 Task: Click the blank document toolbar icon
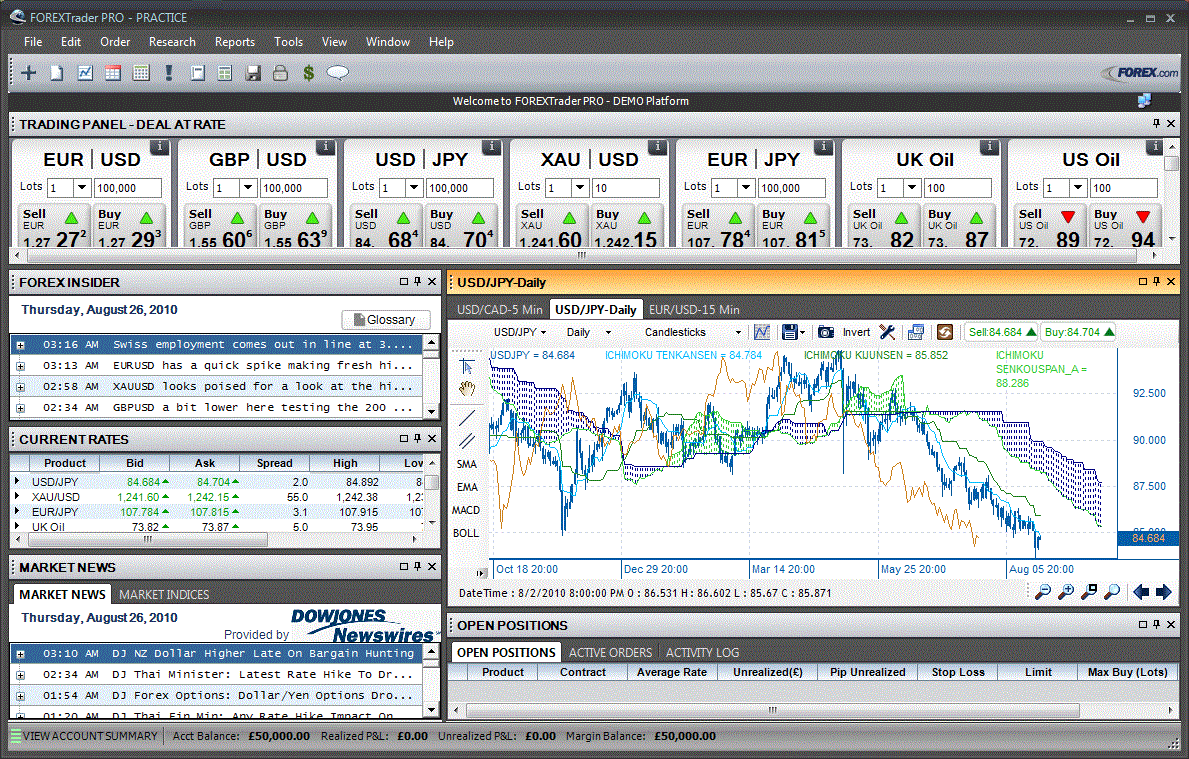pos(57,73)
